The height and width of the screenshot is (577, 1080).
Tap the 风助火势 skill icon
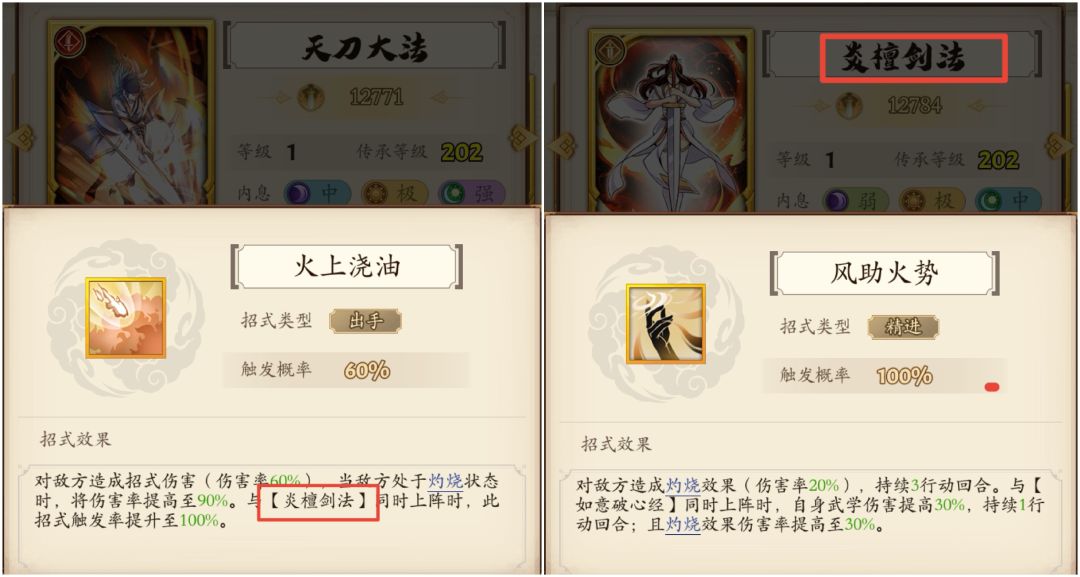[x=666, y=323]
